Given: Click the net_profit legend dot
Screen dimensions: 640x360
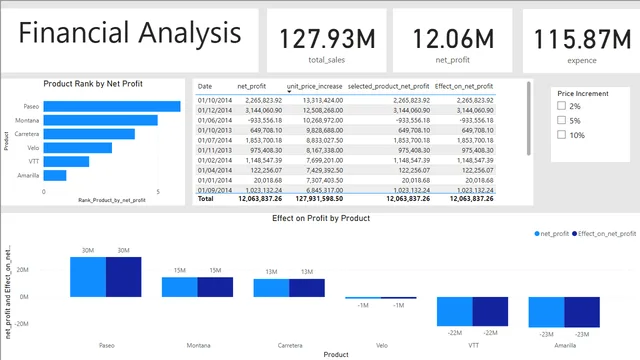Looking at the screenshot, I should (537, 233).
